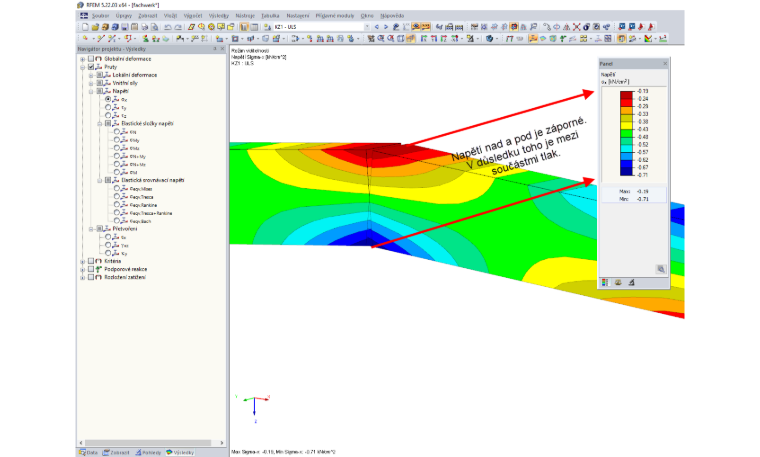The width and height of the screenshot is (760, 457).
Task: Open the KZ1 - ULS load case dropdown
Action: 366,27
